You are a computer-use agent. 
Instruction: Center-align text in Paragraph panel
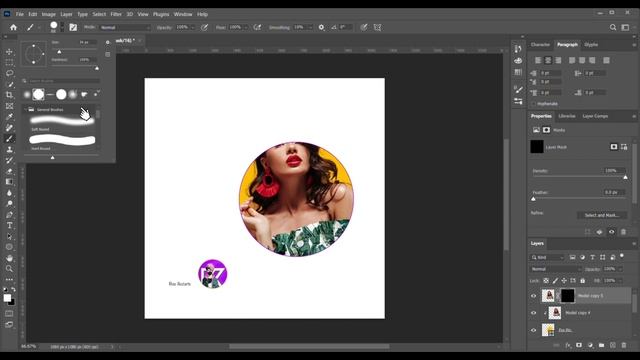tap(548, 60)
